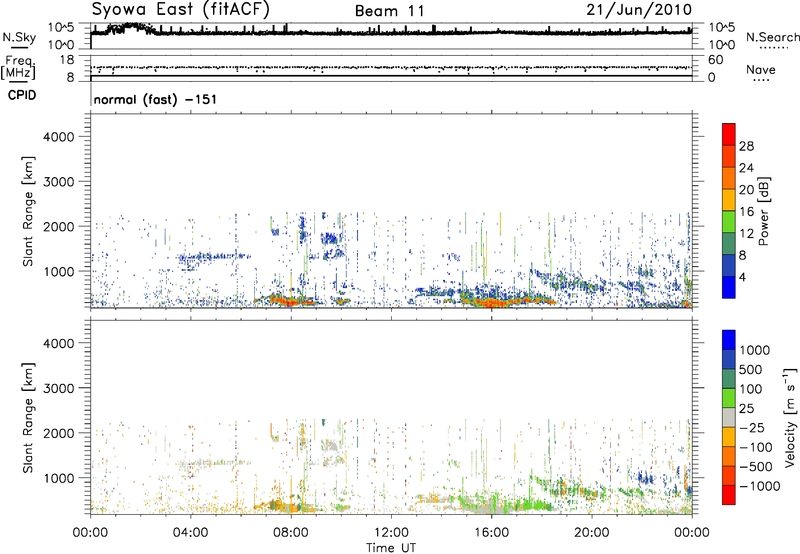
Task: Click the date "21/Jun/2010"
Action: pyautogui.click(x=639, y=9)
